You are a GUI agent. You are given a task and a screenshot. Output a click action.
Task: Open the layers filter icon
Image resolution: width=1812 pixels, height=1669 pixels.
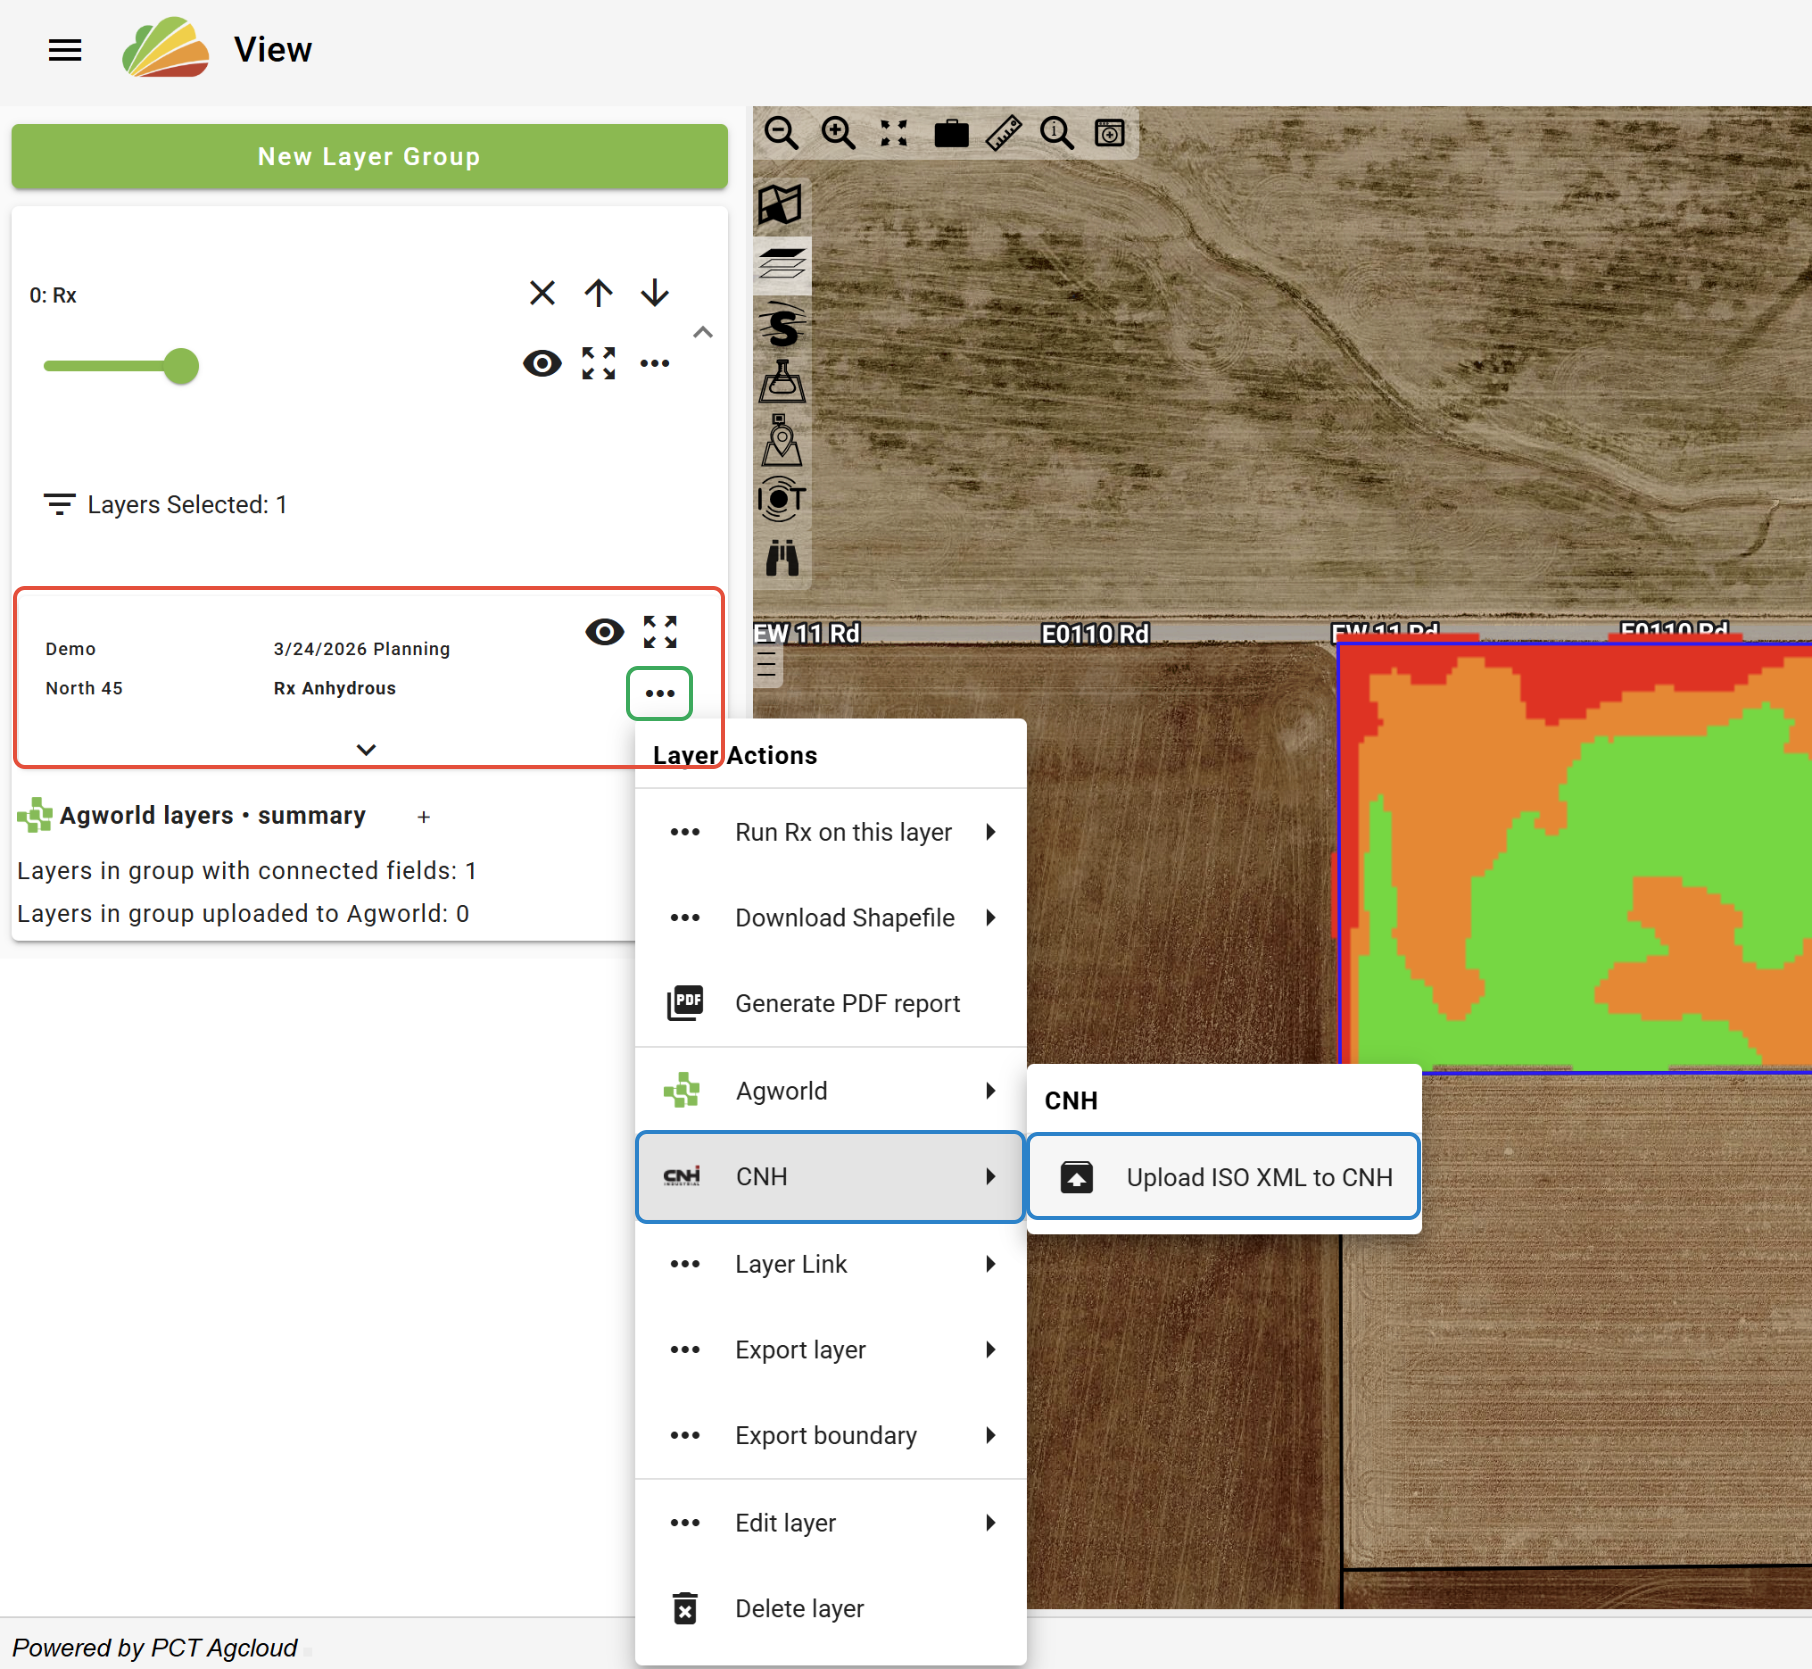59,504
